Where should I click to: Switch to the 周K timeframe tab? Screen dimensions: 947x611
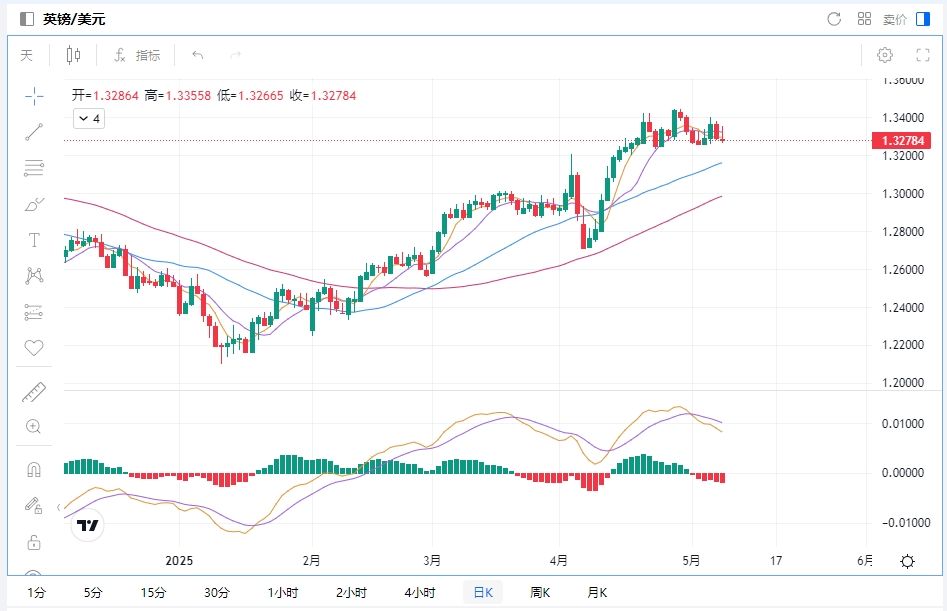540,592
